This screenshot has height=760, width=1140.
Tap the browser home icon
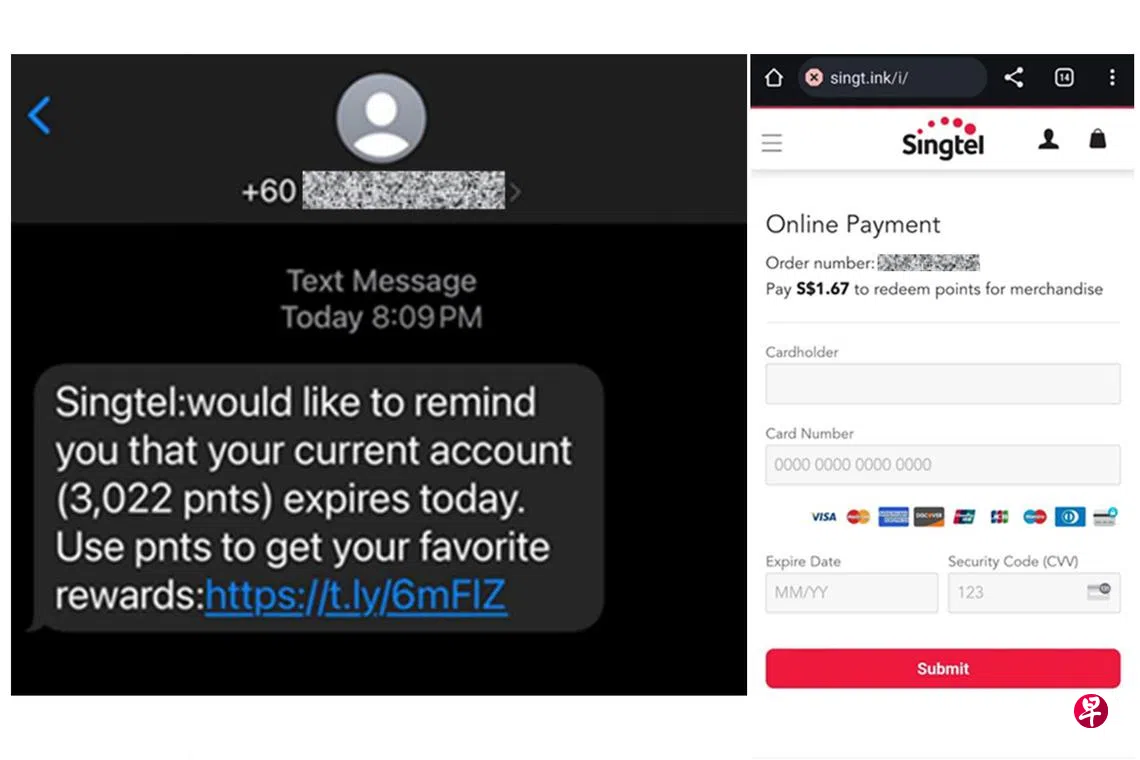point(774,77)
